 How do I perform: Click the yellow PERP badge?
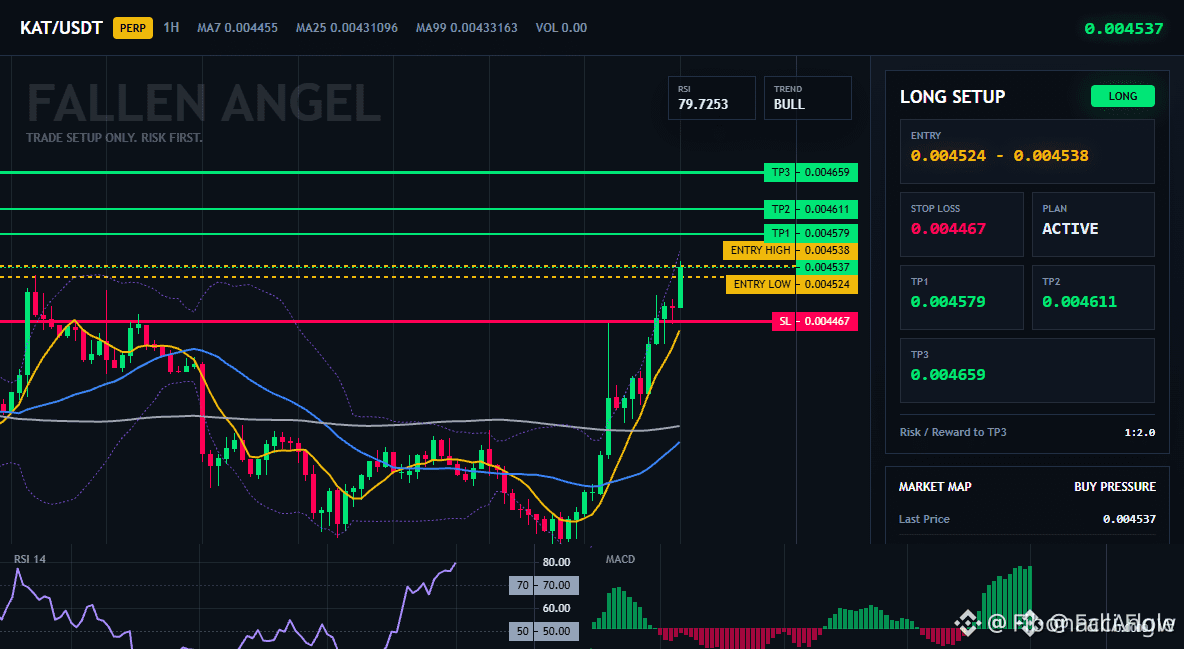(133, 28)
